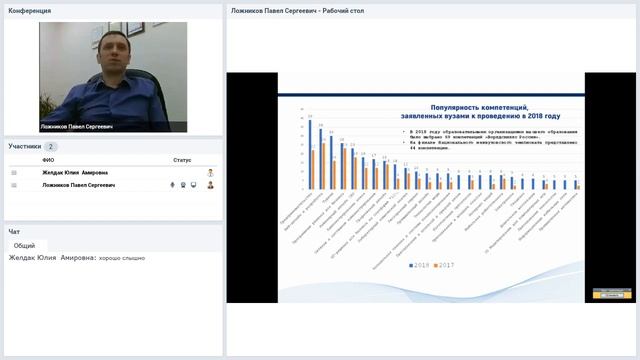Click the Конференция panel title
This screenshot has height=360, width=640.
click(x=30, y=11)
